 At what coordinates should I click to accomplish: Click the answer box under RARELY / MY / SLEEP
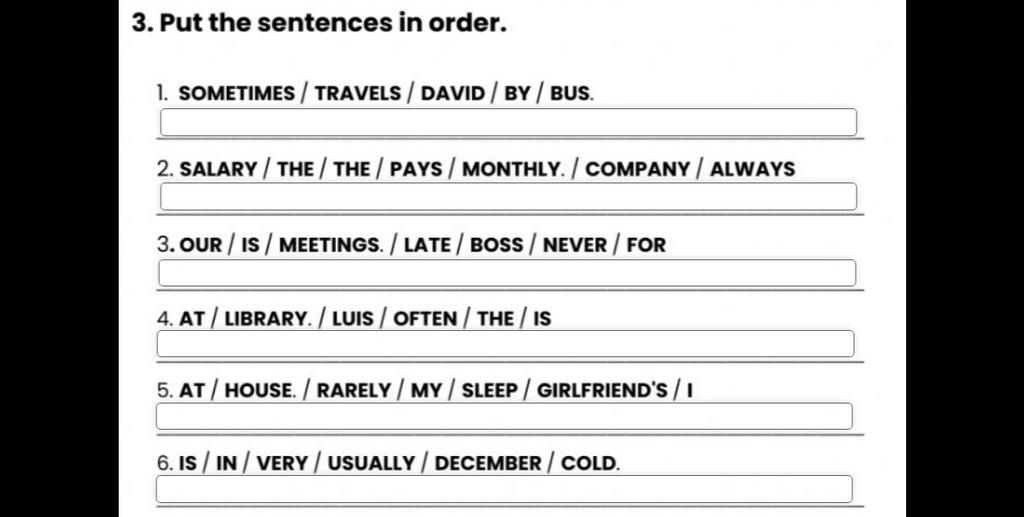coord(504,416)
